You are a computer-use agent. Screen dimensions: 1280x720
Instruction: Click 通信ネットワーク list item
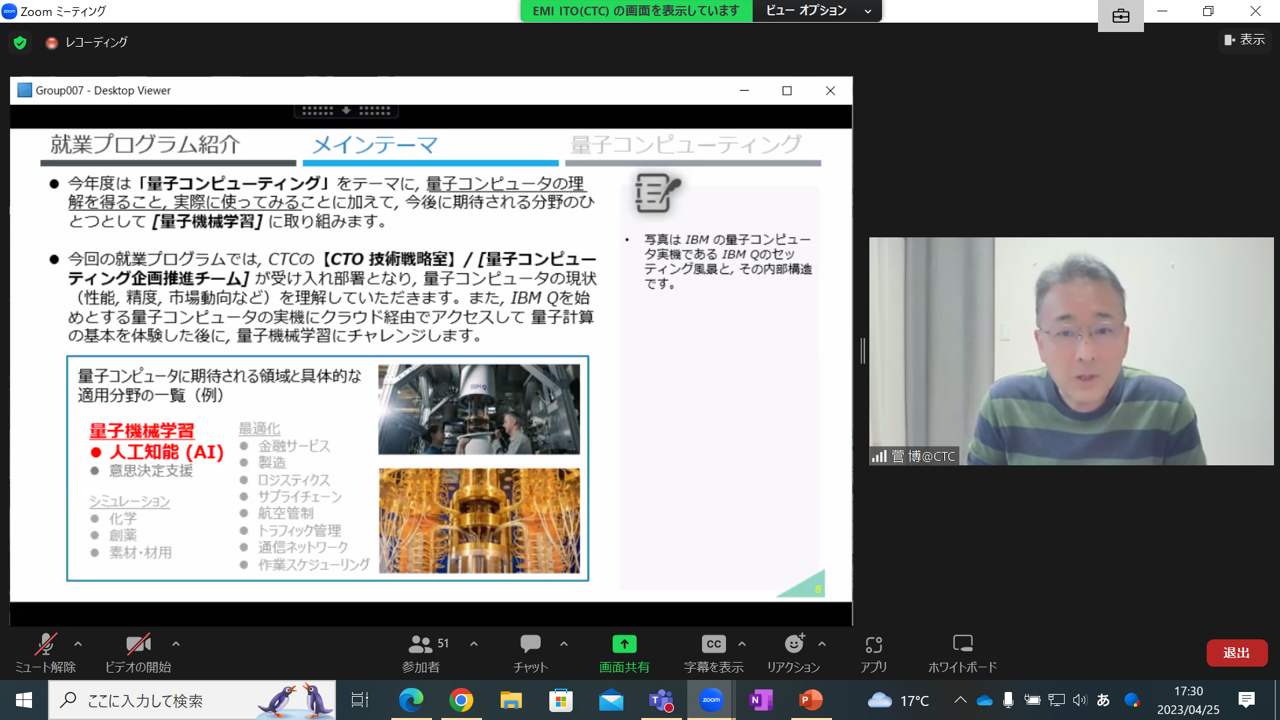(x=303, y=548)
